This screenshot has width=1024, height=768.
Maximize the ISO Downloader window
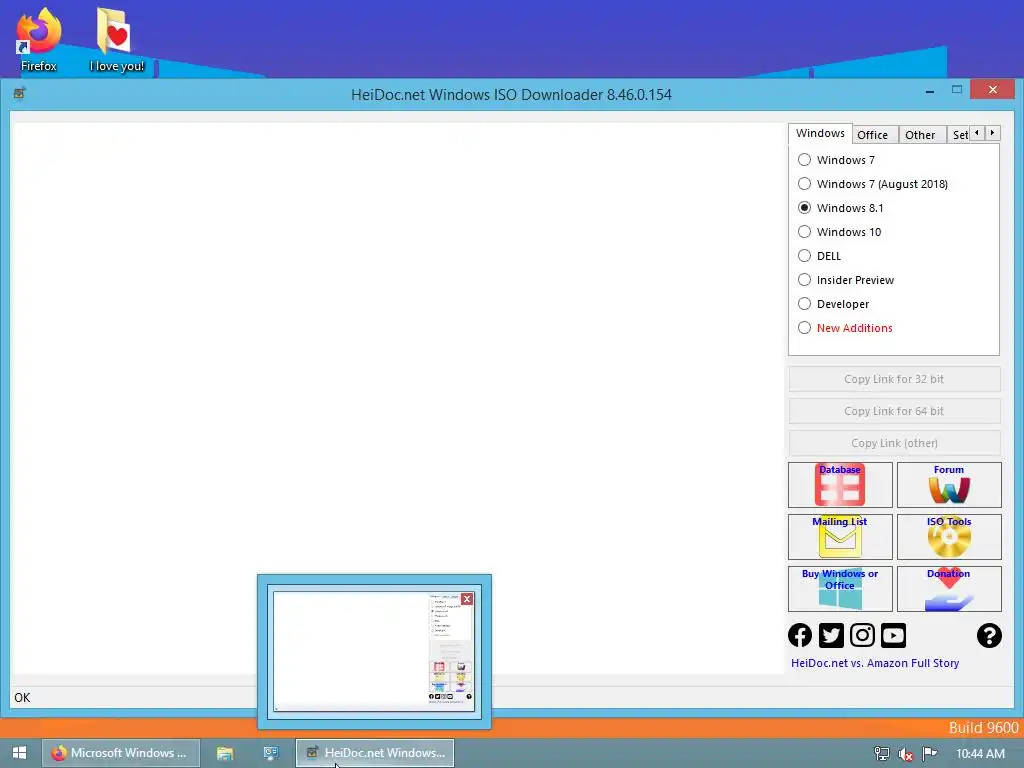pyautogui.click(x=957, y=90)
